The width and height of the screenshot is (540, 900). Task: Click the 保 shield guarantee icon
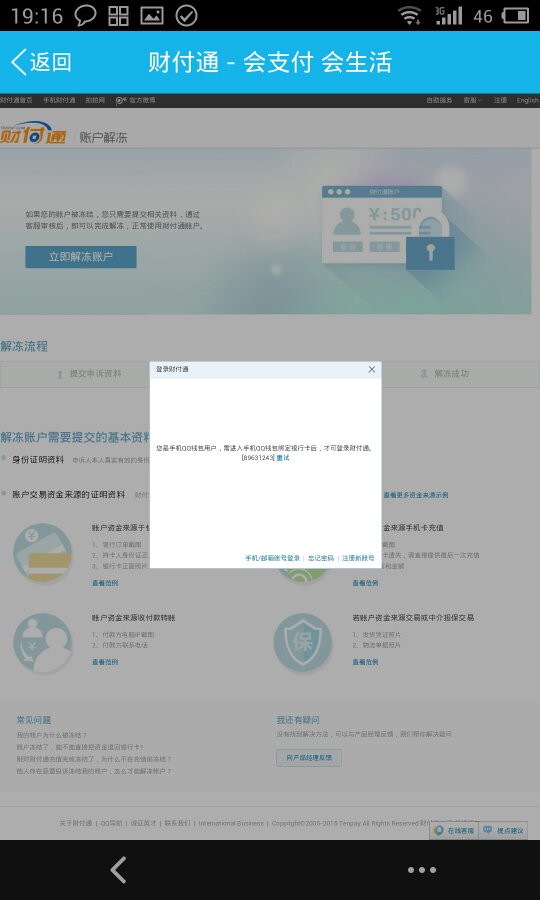[303, 643]
